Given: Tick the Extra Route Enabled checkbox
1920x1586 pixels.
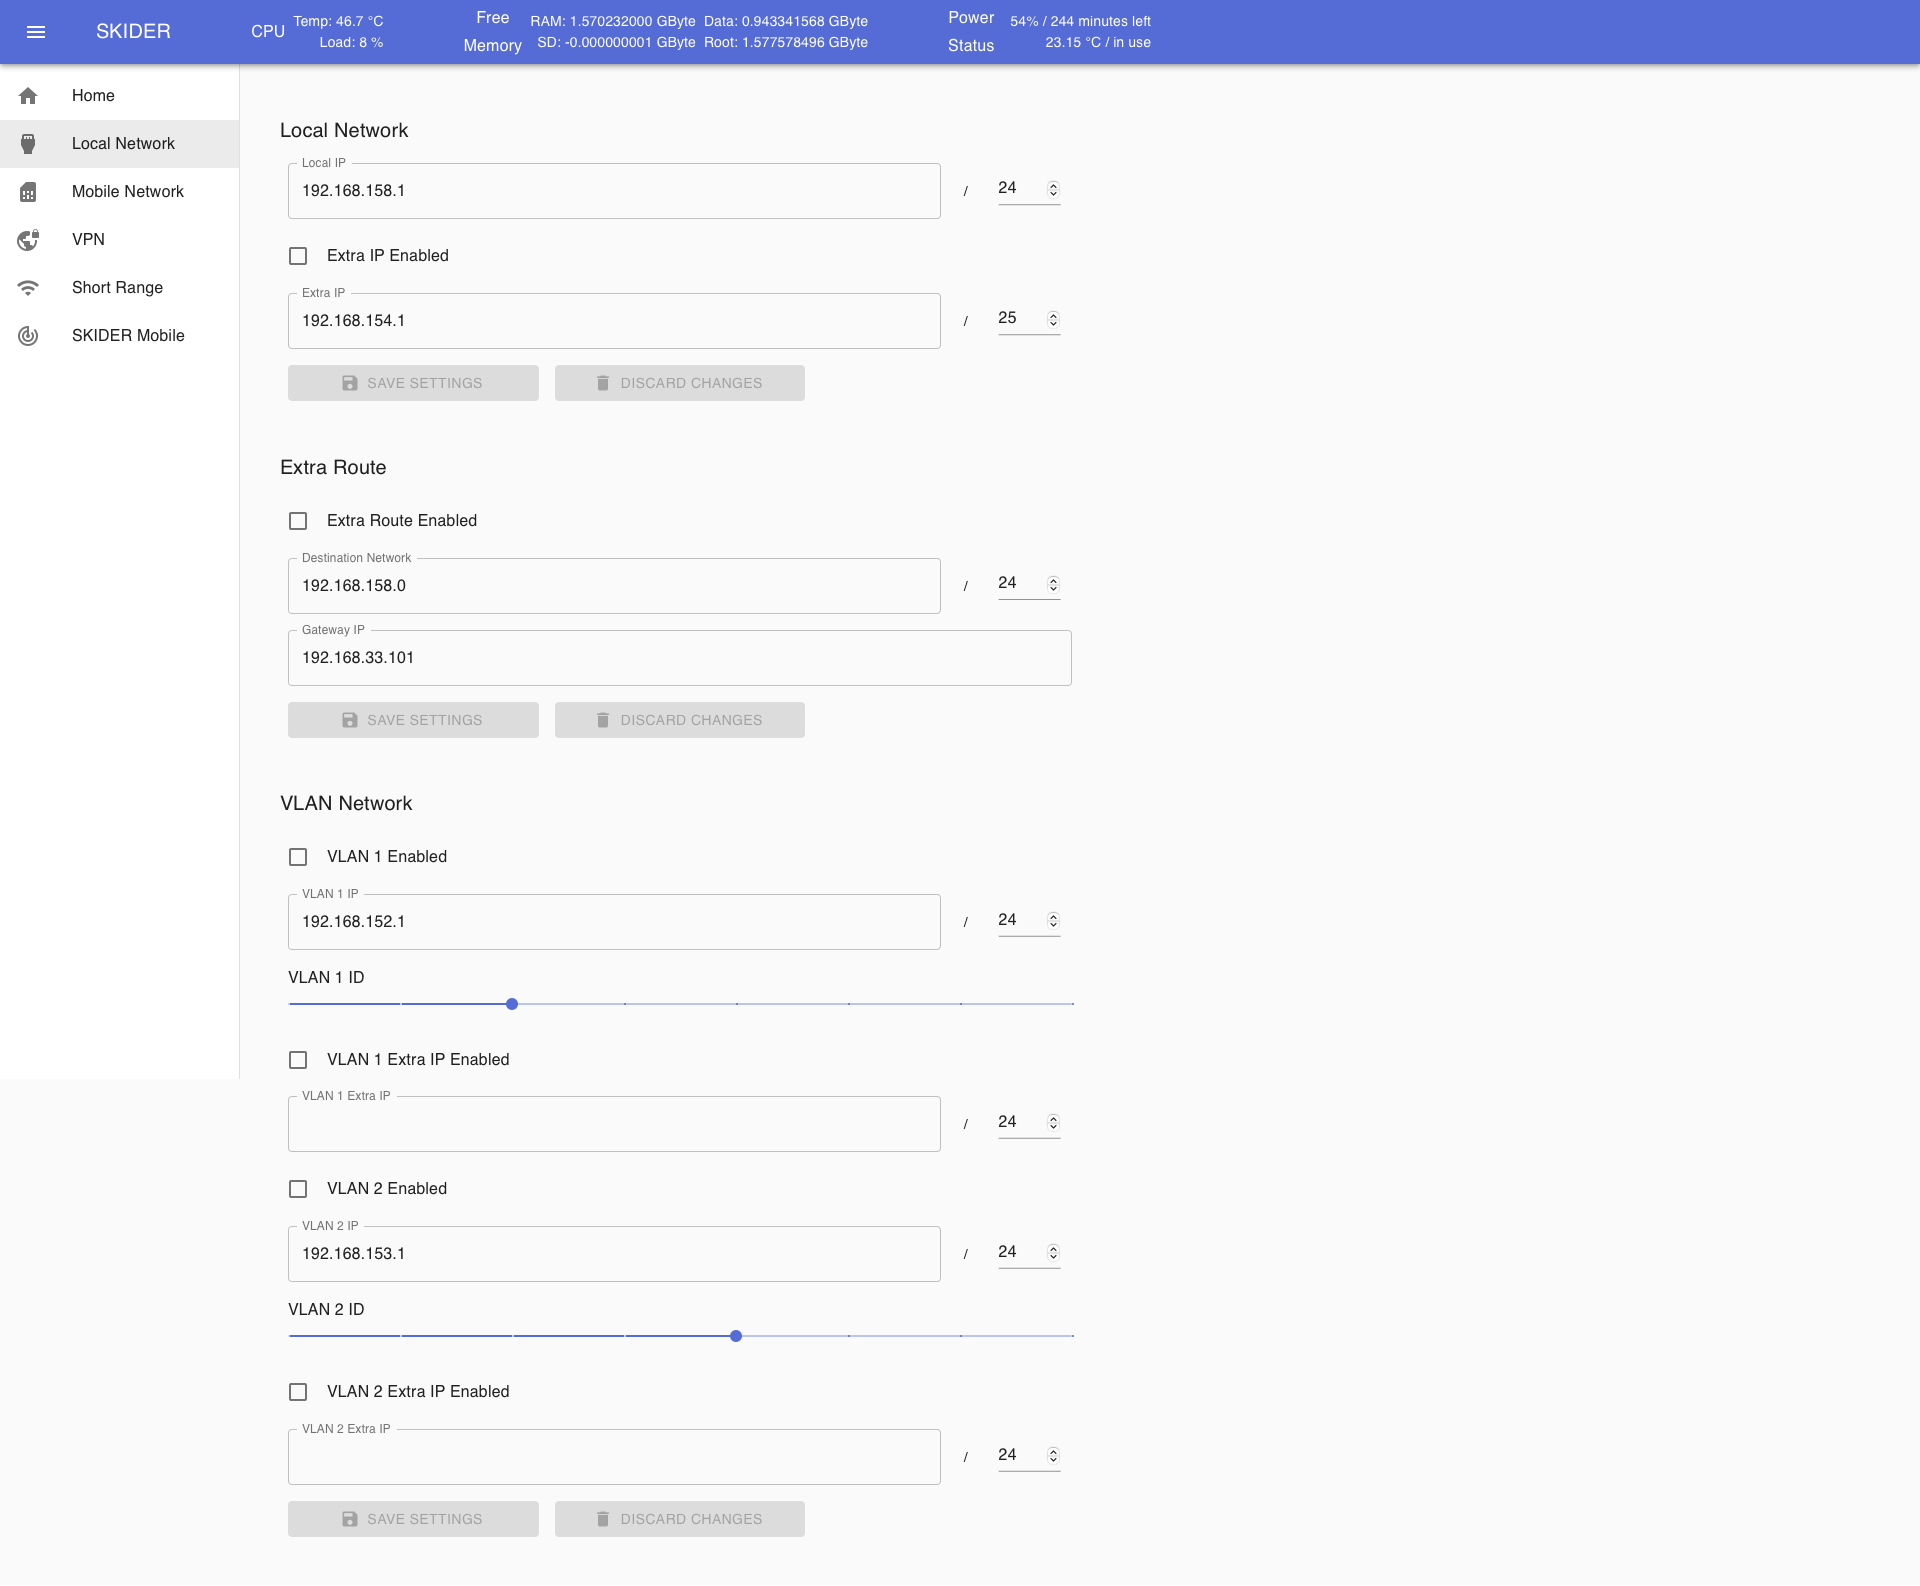Looking at the screenshot, I should [298, 521].
